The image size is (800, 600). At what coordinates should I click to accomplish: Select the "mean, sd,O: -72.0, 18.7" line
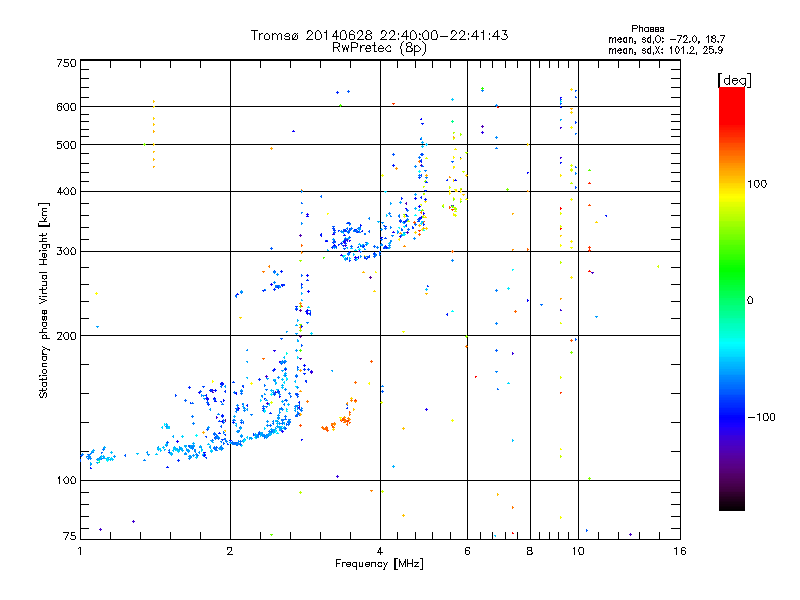click(666, 39)
